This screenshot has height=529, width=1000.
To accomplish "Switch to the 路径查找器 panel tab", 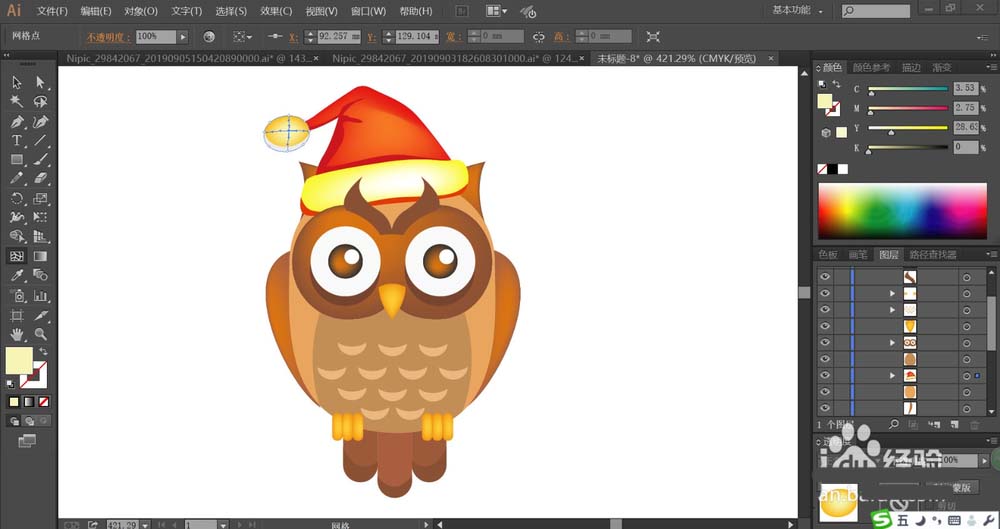I will pos(932,254).
